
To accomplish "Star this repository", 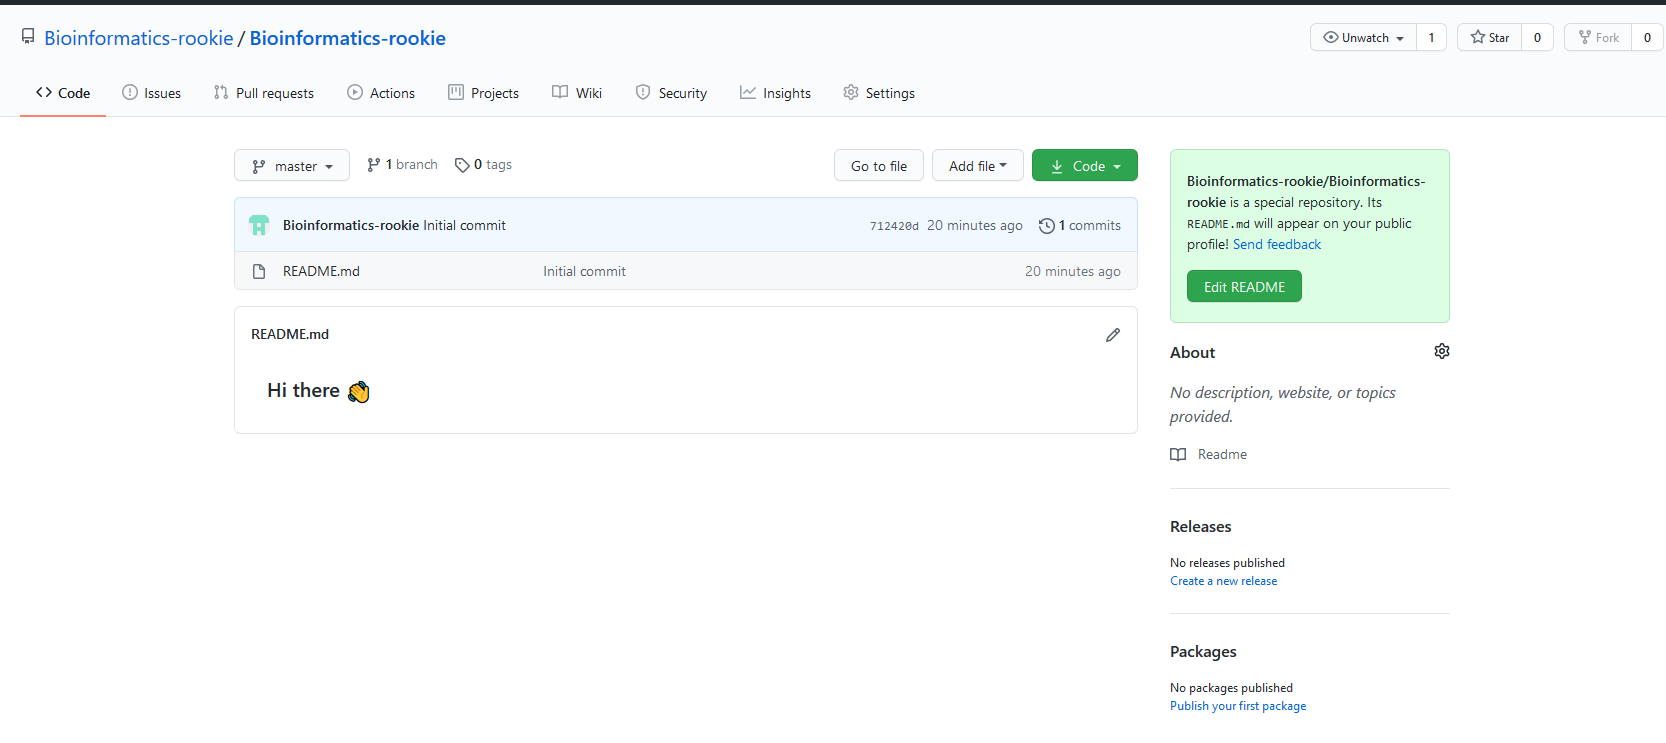I will click(x=1489, y=37).
